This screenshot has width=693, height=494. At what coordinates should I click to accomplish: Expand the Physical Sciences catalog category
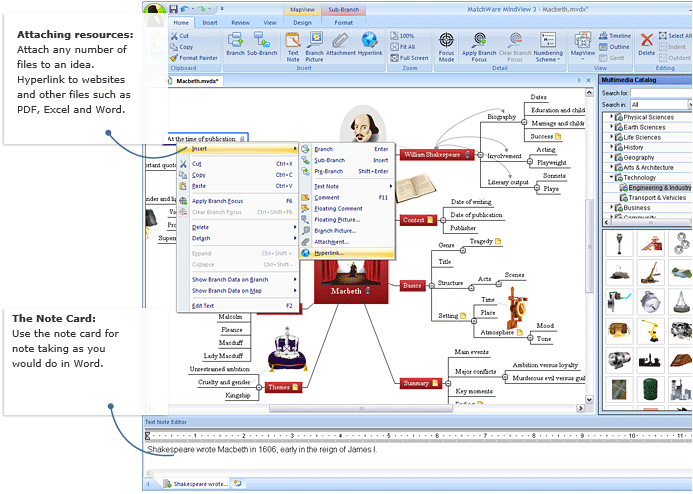coord(612,117)
